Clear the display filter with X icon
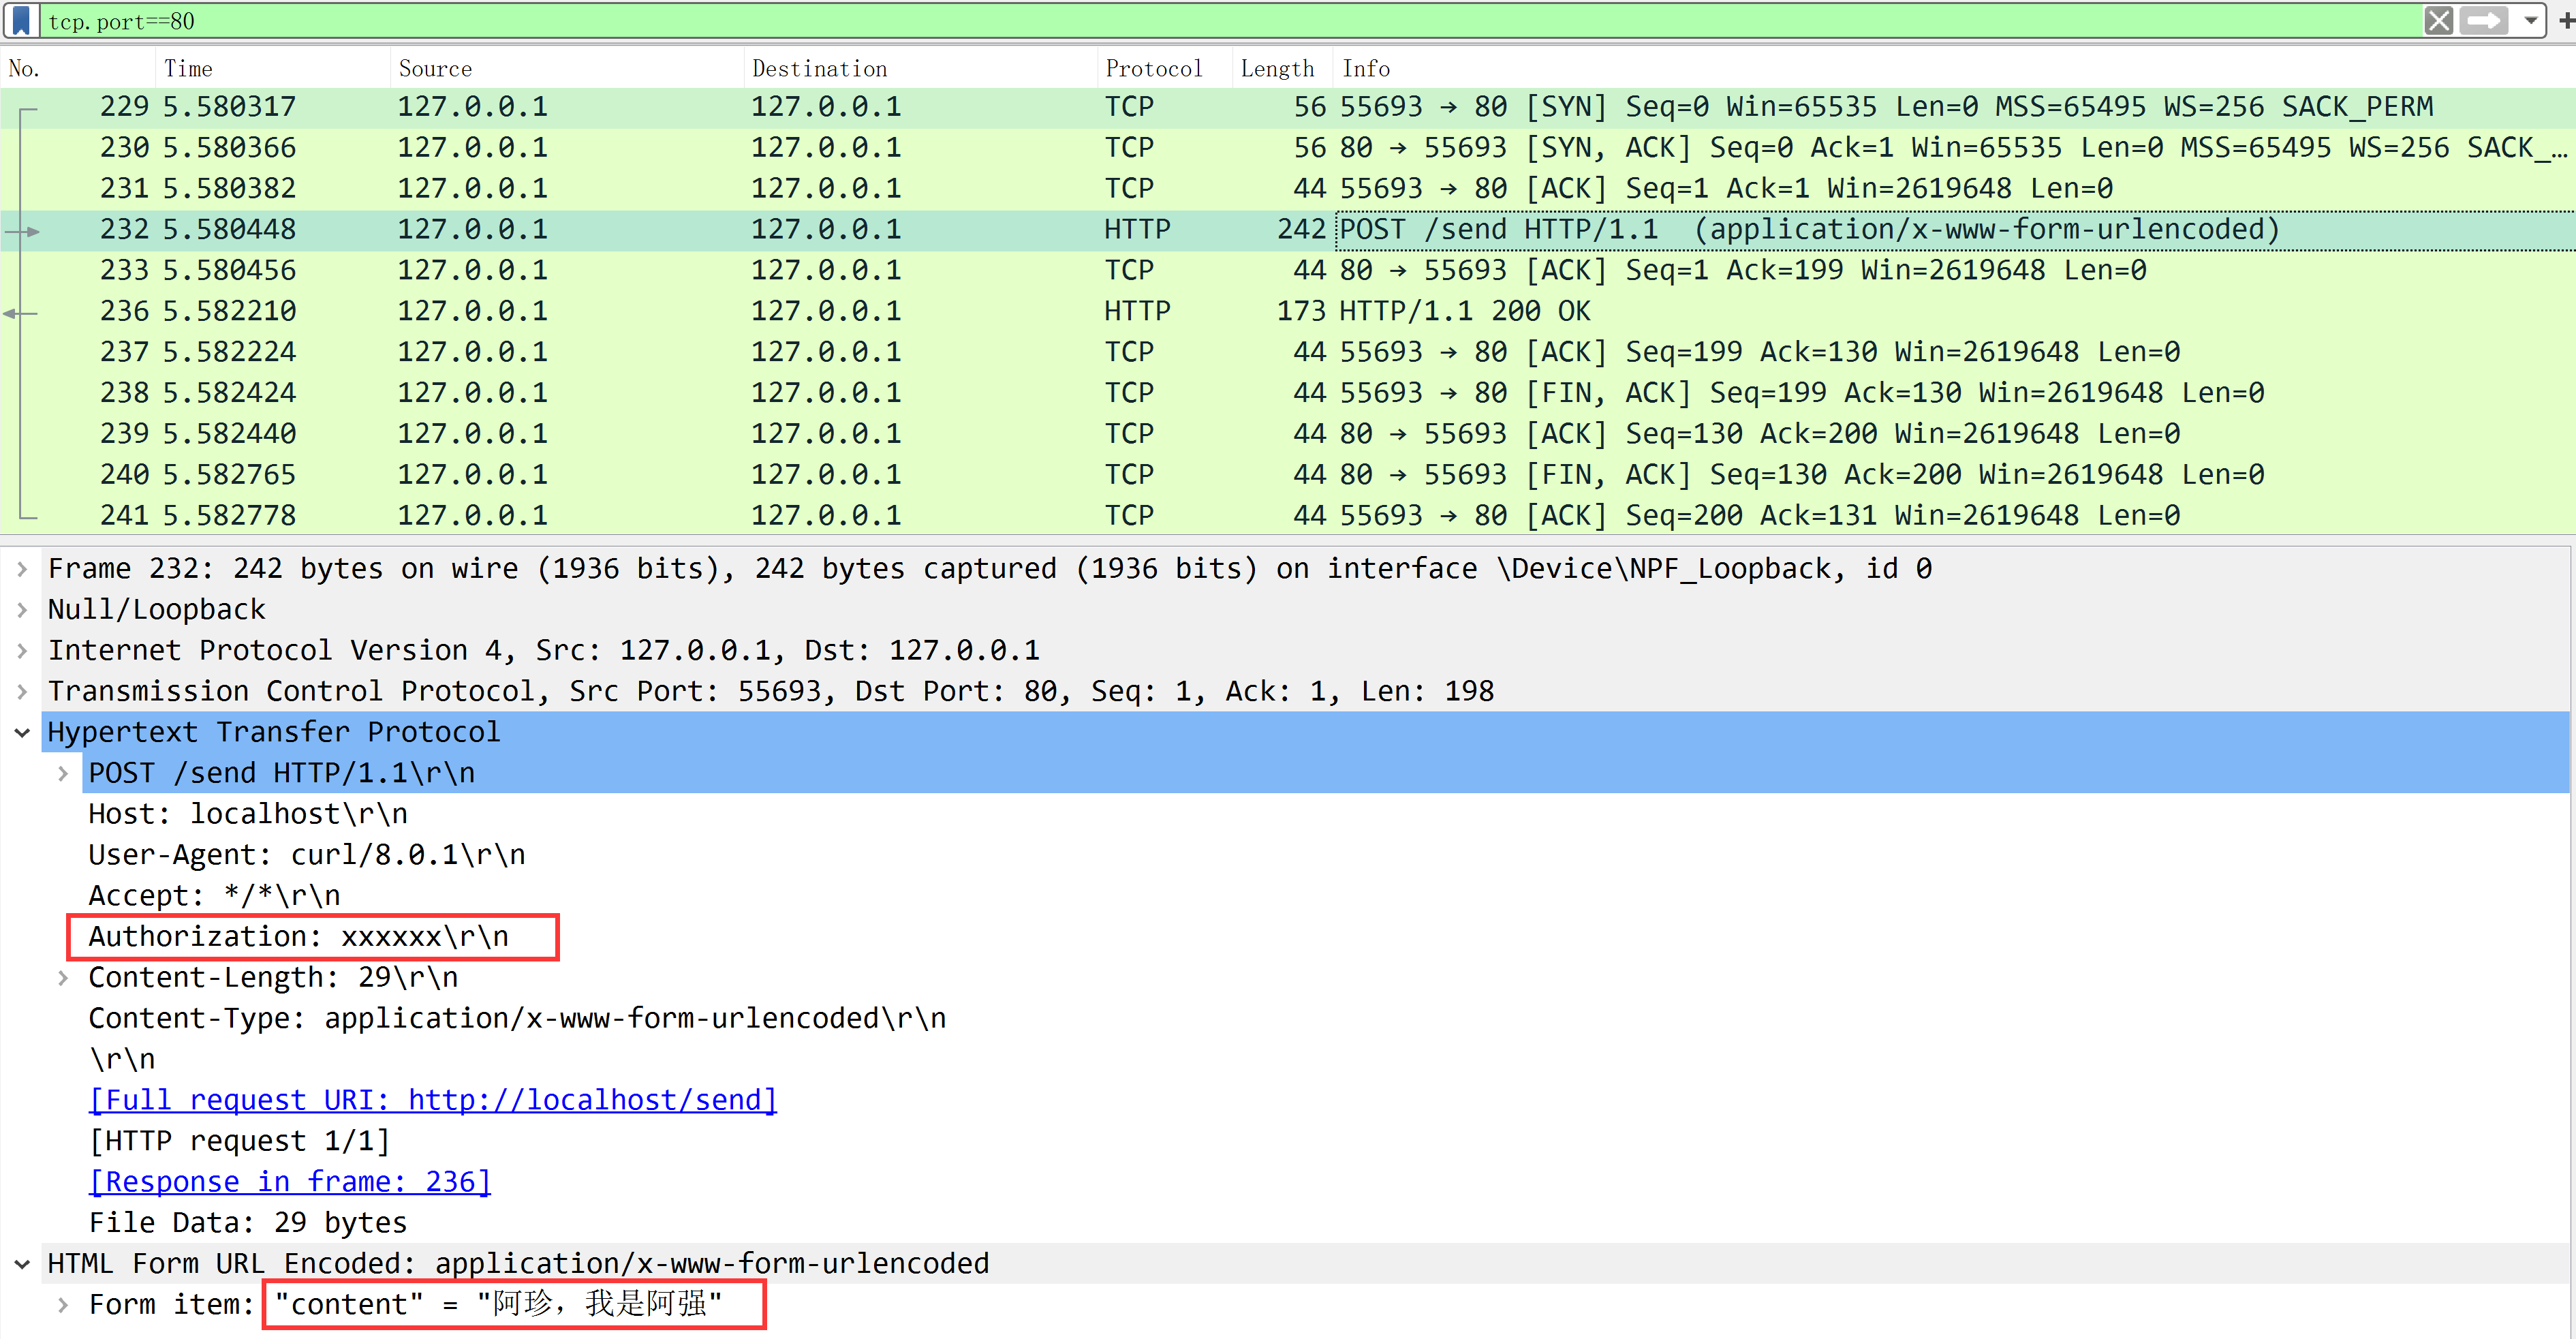 [2438, 20]
